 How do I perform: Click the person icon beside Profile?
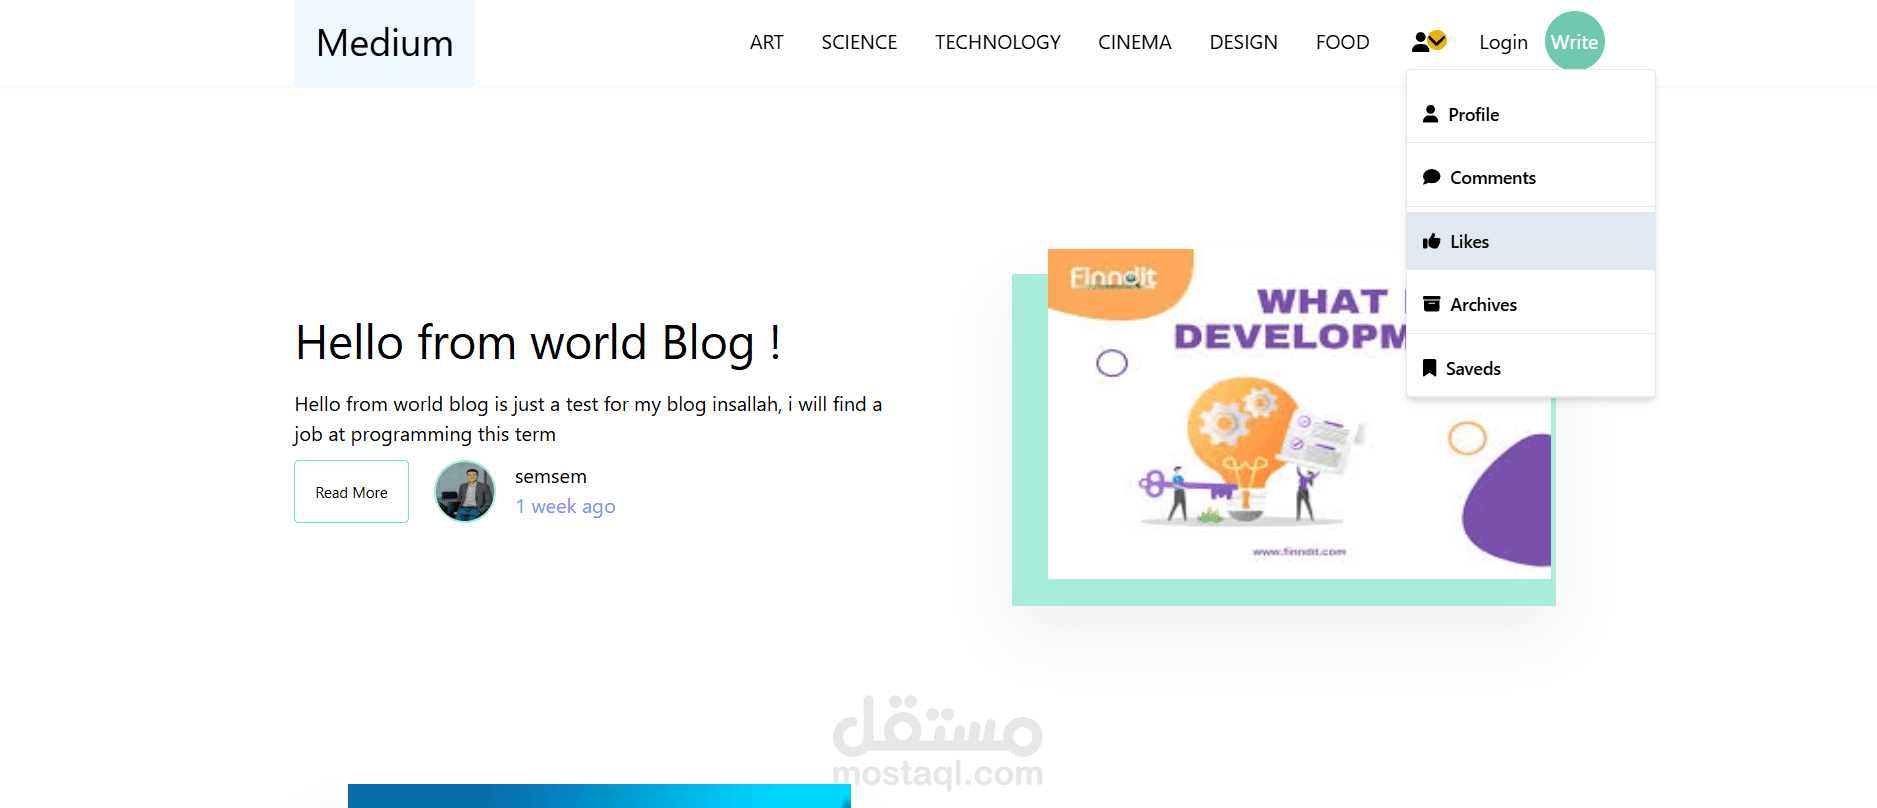pyautogui.click(x=1431, y=114)
